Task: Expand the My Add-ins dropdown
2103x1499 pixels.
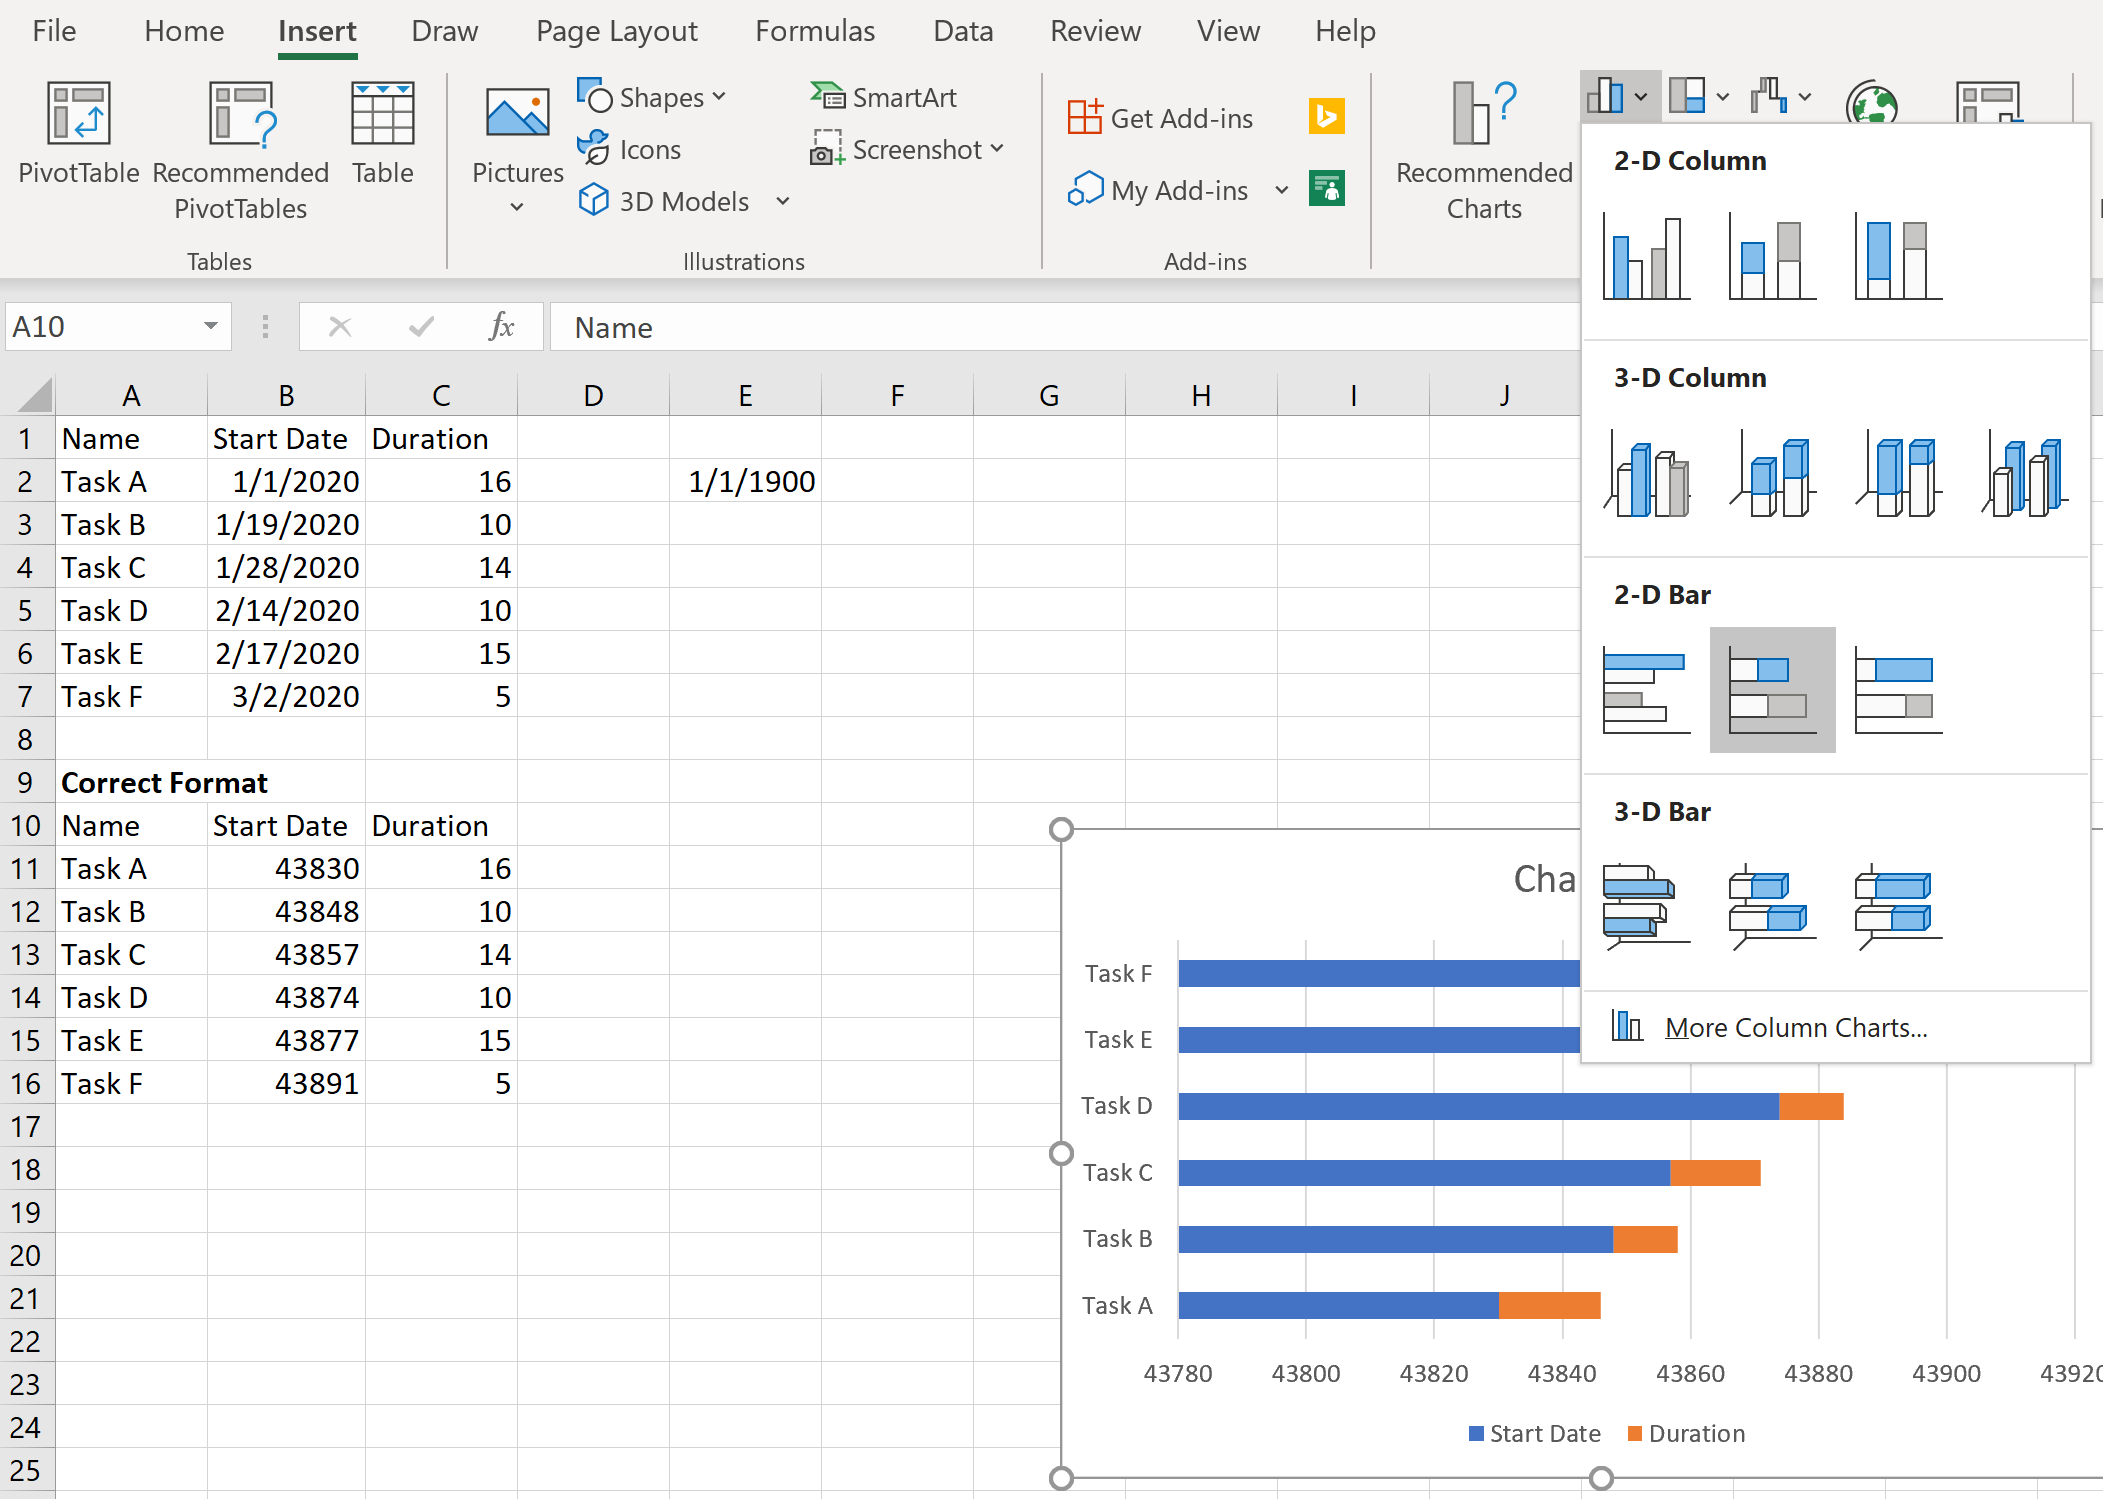Action: tap(1283, 190)
